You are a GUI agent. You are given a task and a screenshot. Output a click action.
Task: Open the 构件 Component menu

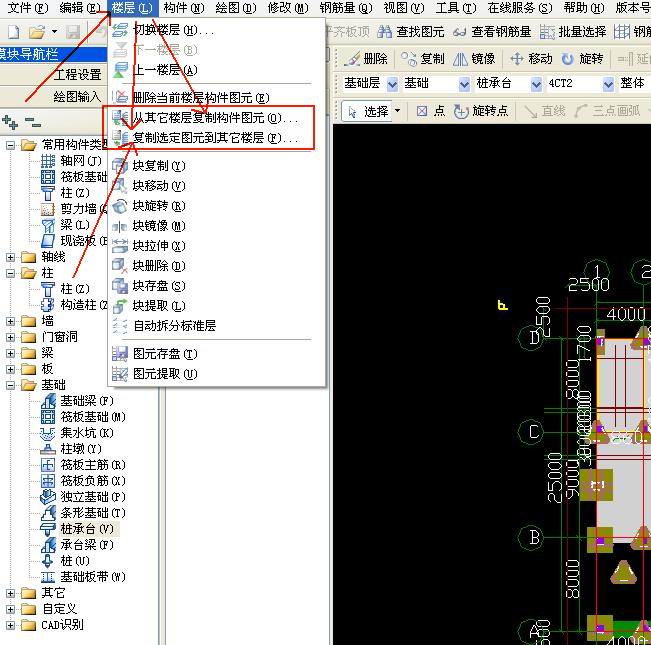(184, 7)
